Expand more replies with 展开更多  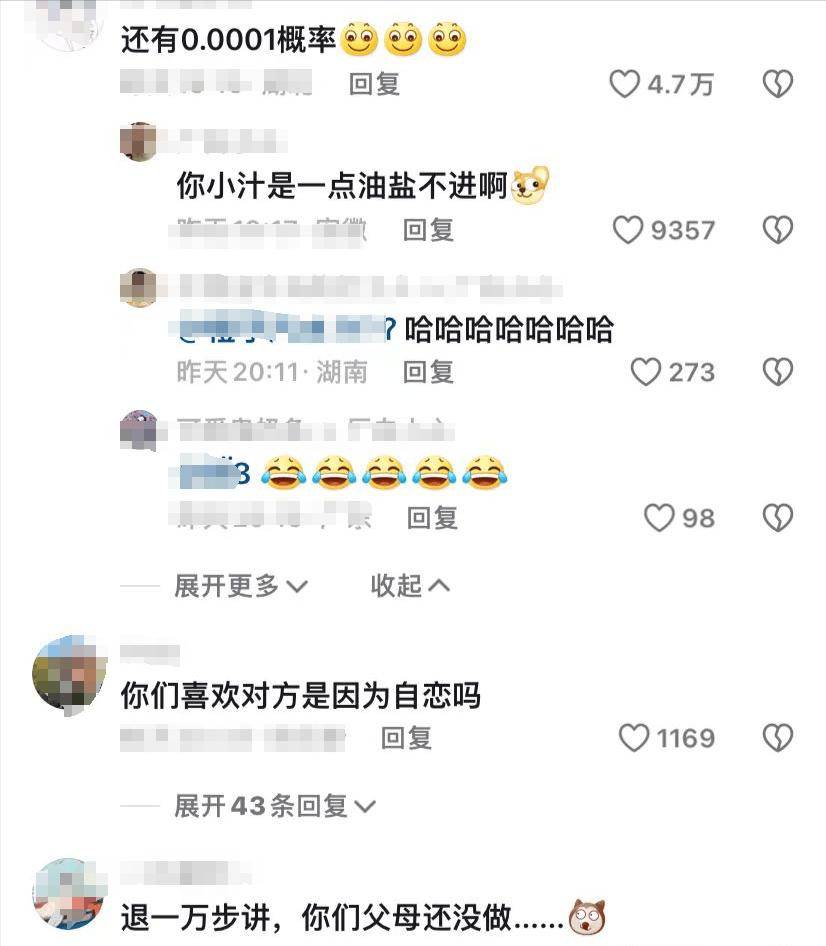coord(241,586)
